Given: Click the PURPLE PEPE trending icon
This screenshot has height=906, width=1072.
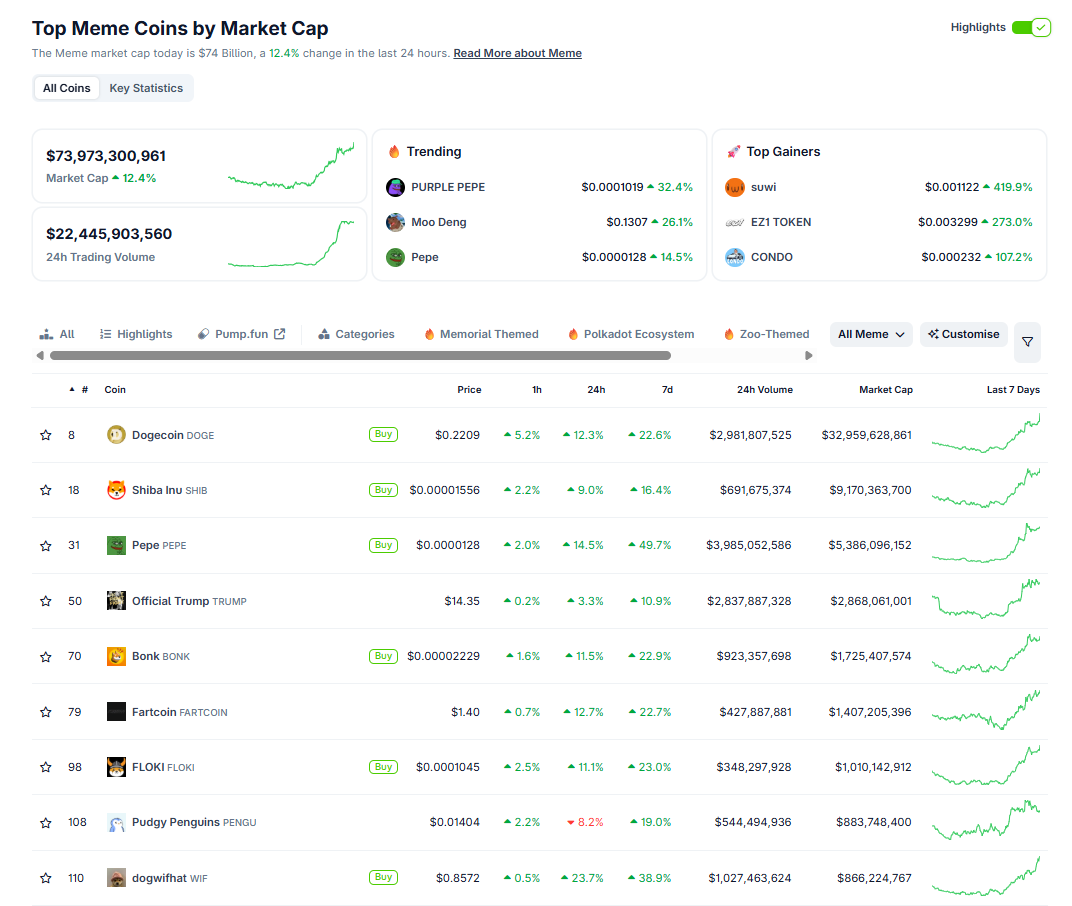Looking at the screenshot, I should [395, 187].
